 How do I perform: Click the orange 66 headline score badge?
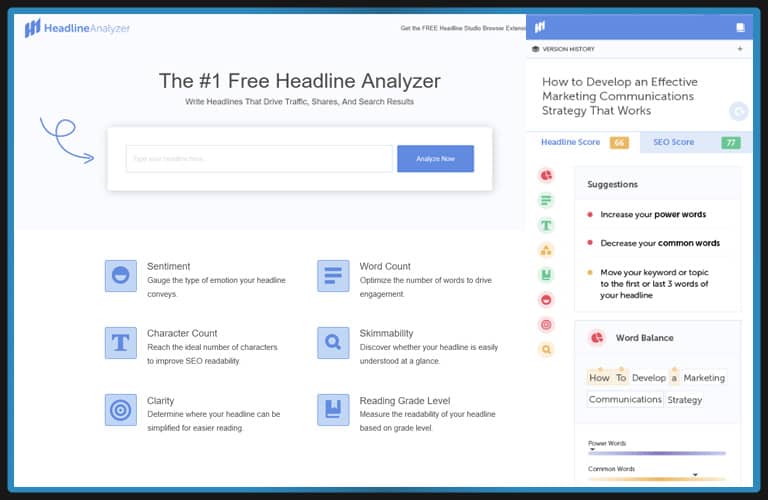(619, 143)
